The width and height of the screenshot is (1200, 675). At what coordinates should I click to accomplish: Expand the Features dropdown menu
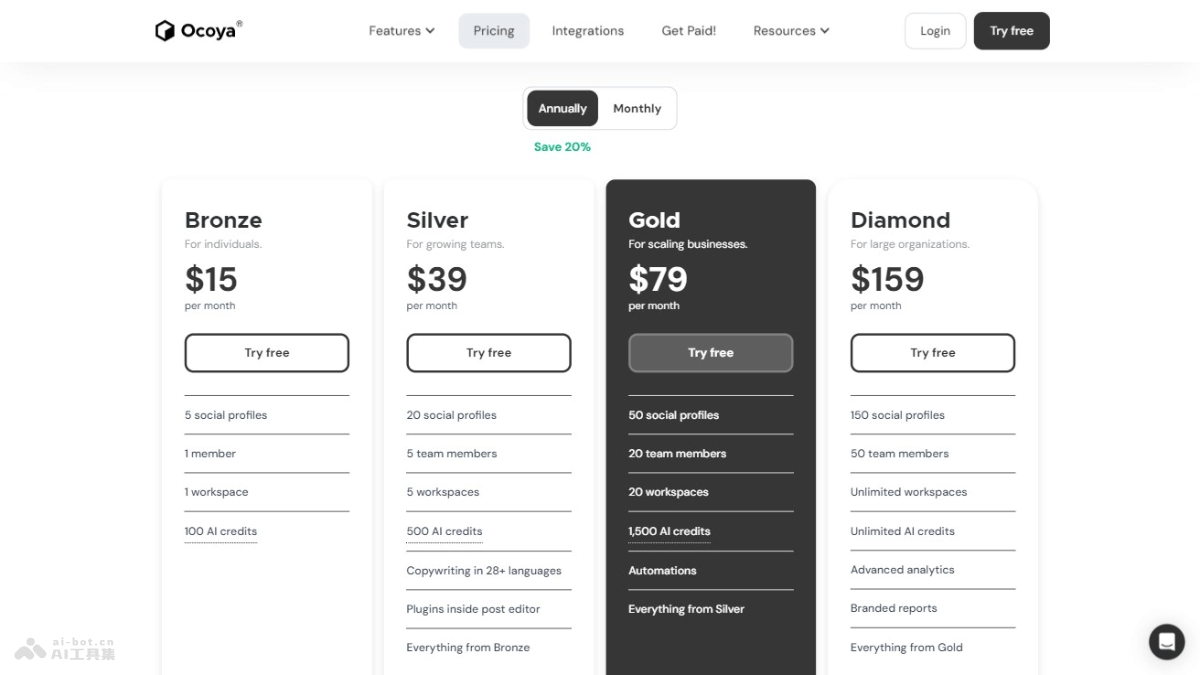pos(401,31)
